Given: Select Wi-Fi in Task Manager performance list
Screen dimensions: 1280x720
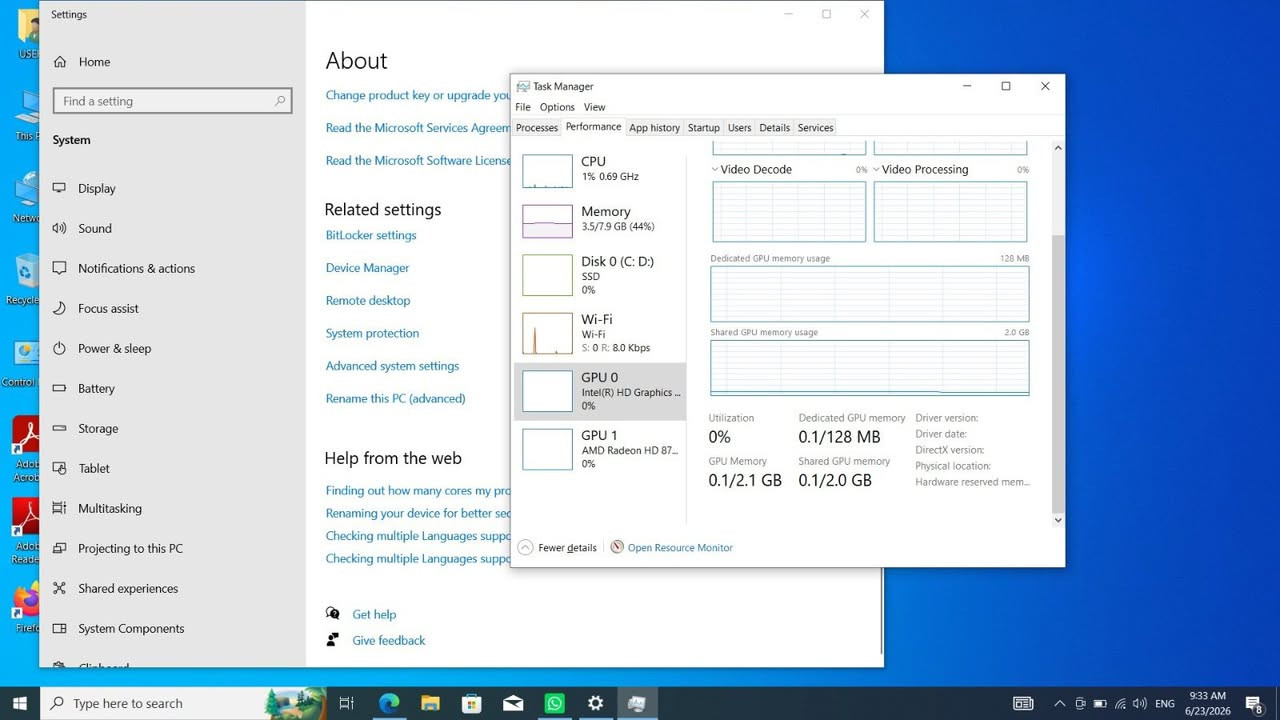Looking at the screenshot, I should (x=600, y=333).
